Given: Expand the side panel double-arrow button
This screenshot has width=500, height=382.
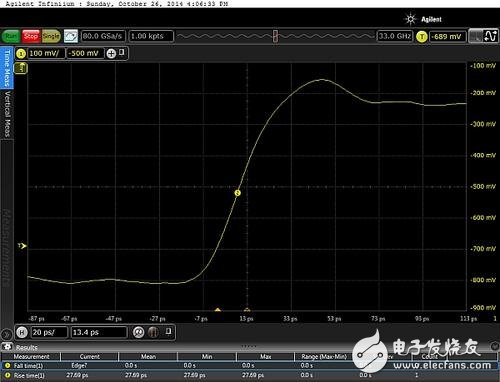Looking at the screenshot, I should (6, 334).
